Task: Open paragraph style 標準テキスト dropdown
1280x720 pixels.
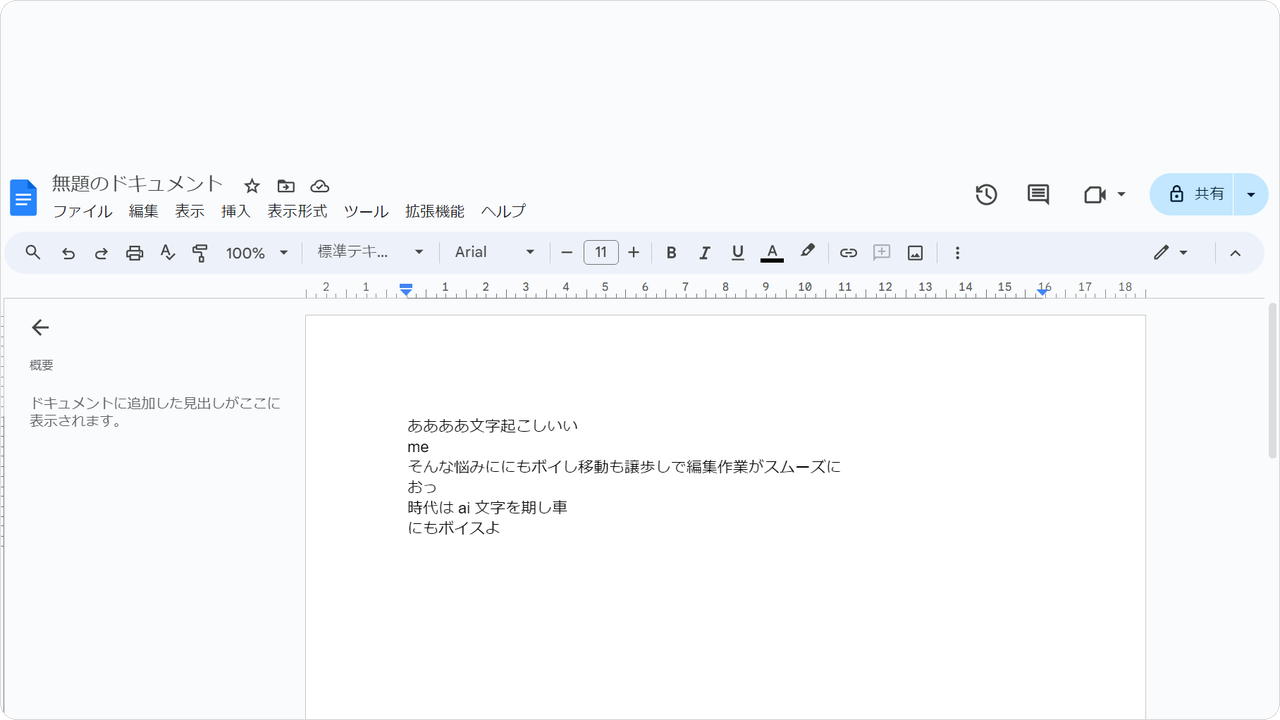Action: click(x=371, y=253)
